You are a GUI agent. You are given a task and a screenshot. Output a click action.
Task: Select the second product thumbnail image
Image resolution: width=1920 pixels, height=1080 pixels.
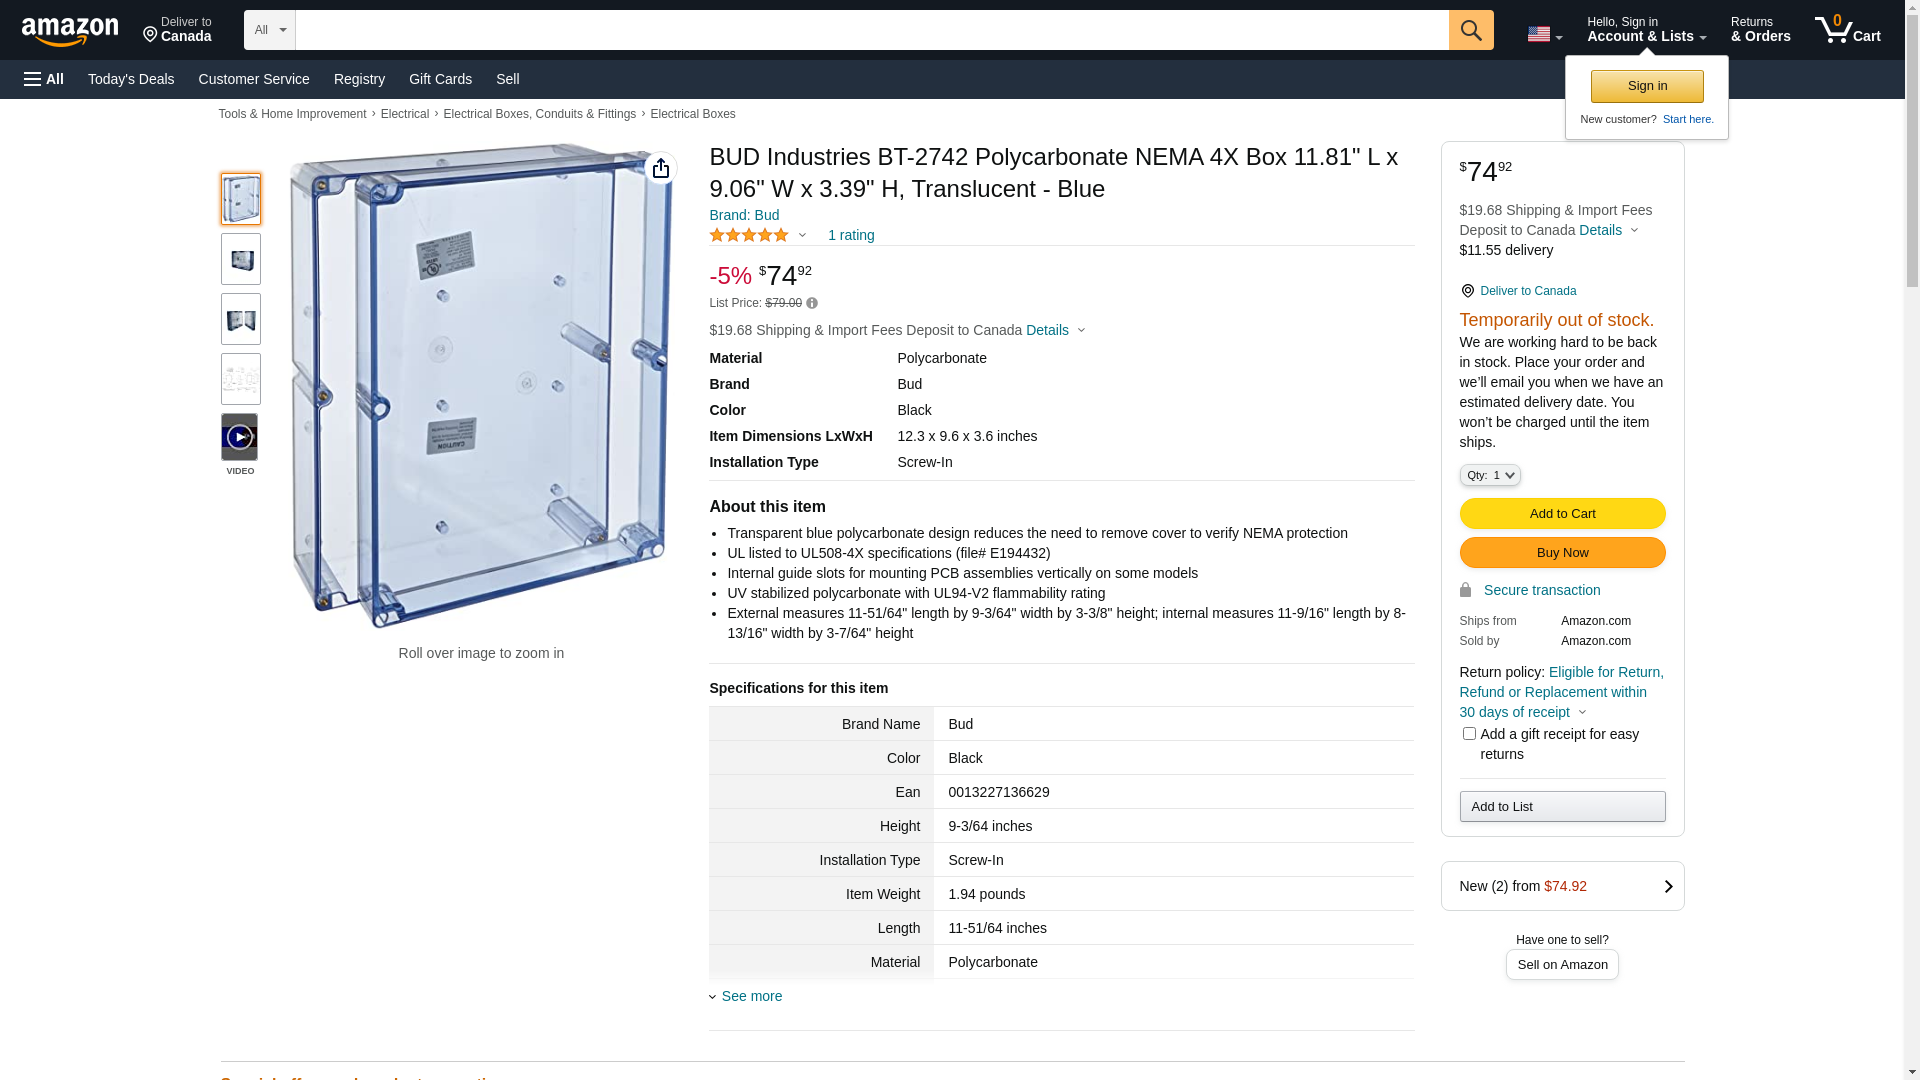pyautogui.click(x=241, y=259)
